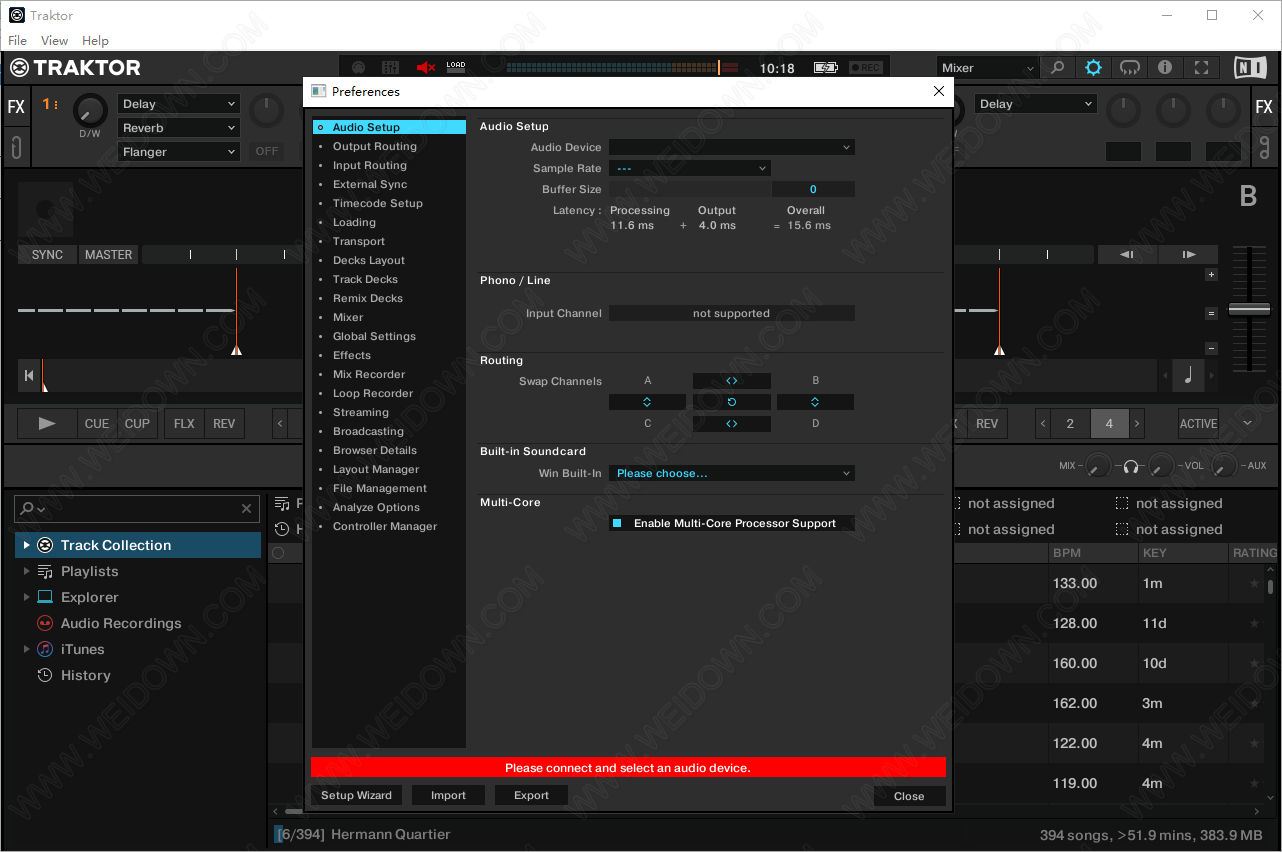Click the REC record indicator in the header
The width and height of the screenshot is (1282, 852).
coord(866,68)
